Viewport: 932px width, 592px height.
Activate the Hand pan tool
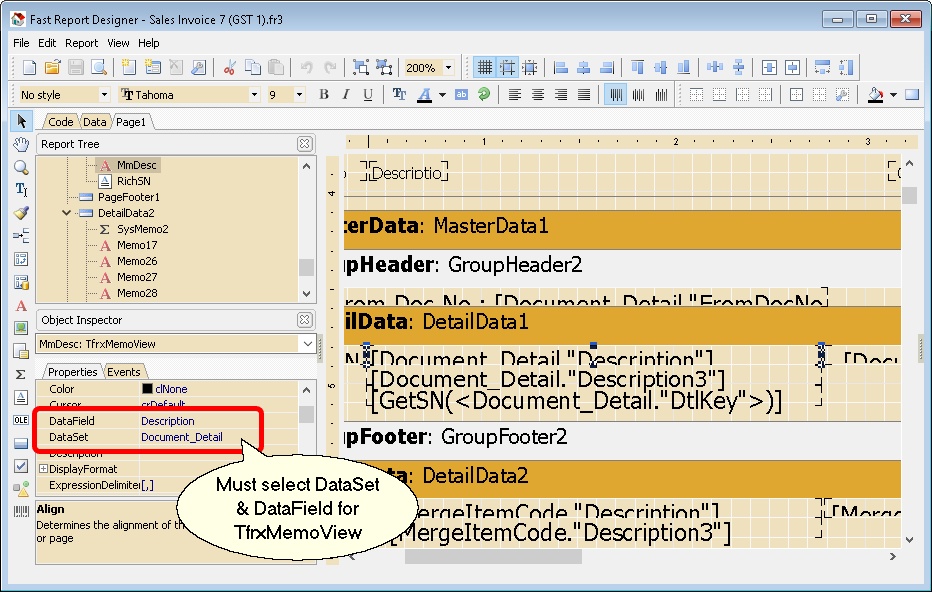21,144
